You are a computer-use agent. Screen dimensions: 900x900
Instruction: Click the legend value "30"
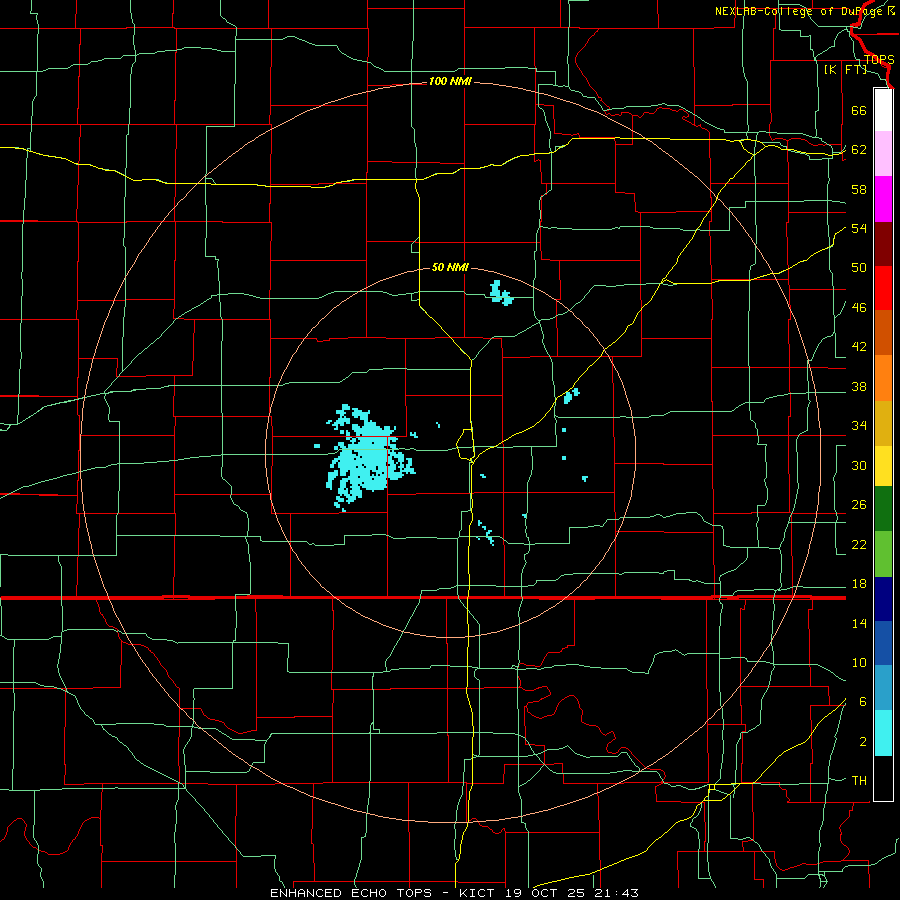coord(859,465)
